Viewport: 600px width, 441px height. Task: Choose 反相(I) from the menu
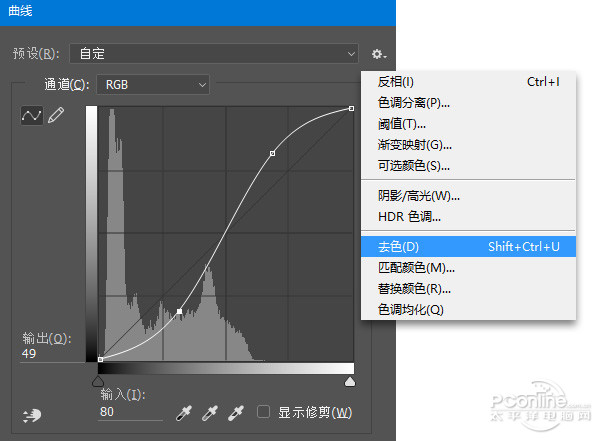[468, 82]
